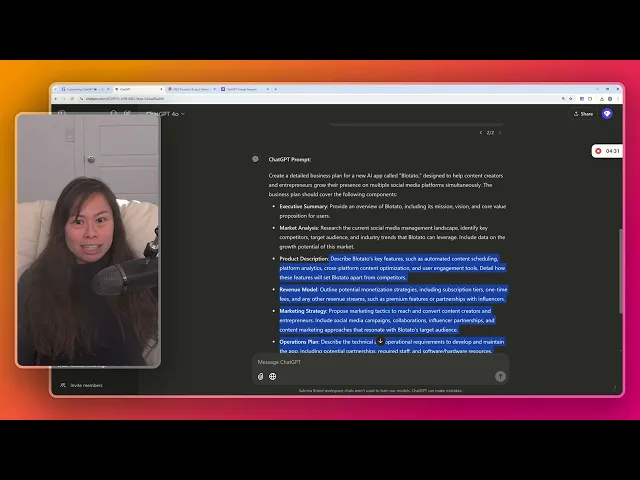Click the zoom magnifier icon in address bar
The height and width of the screenshot is (480, 640).
(563, 99)
